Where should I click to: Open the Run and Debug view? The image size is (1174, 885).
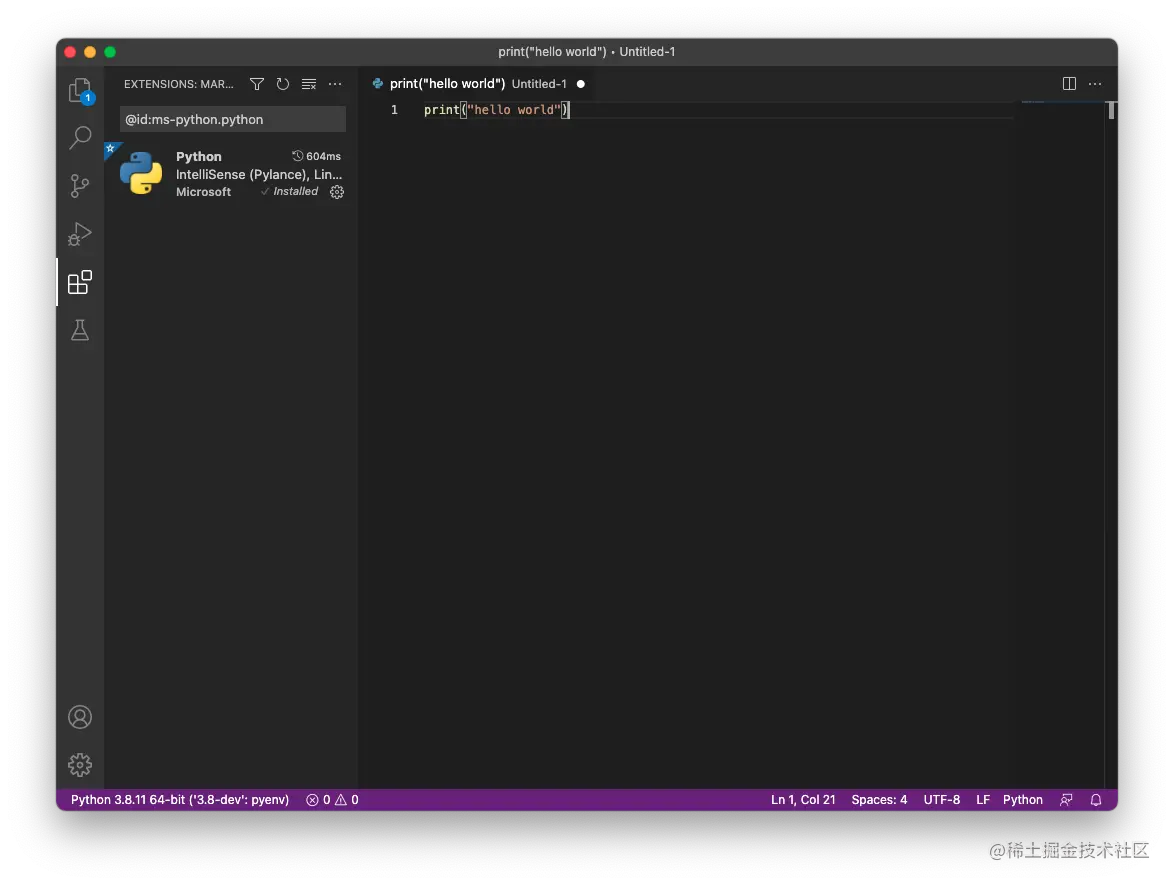point(80,234)
